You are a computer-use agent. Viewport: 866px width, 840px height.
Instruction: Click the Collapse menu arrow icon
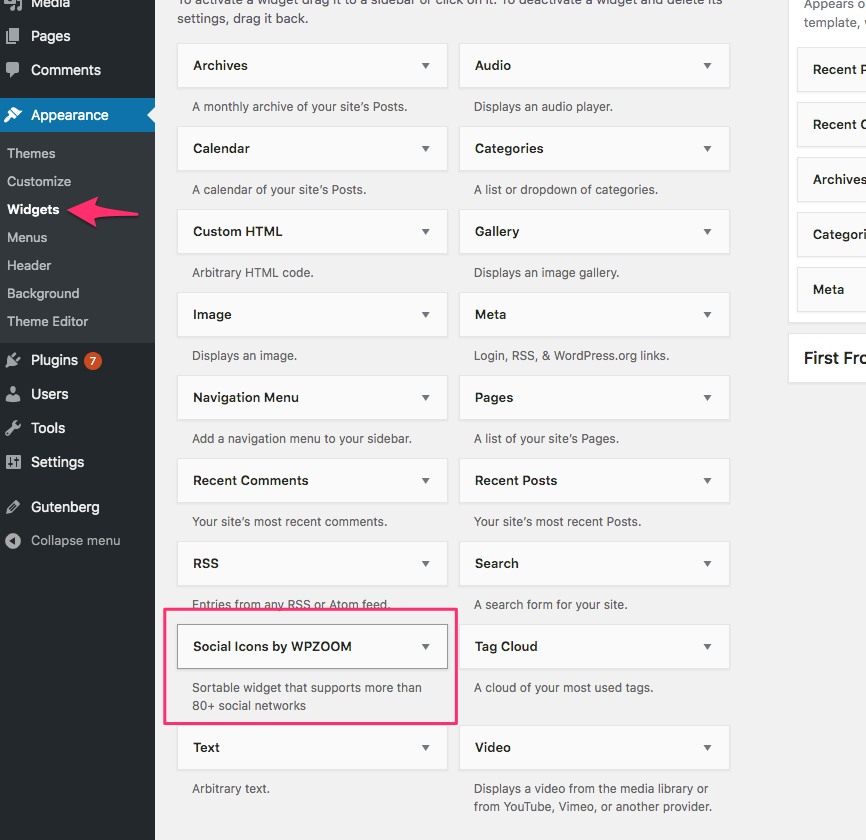[13, 541]
